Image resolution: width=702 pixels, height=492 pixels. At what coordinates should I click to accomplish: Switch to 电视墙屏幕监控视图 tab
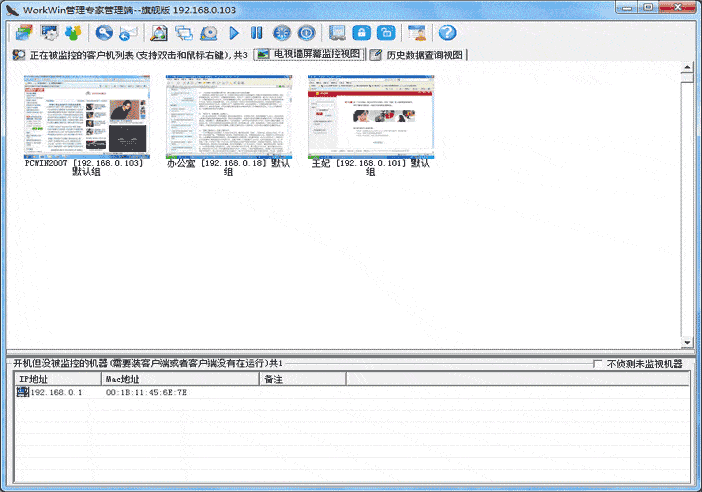coord(310,54)
